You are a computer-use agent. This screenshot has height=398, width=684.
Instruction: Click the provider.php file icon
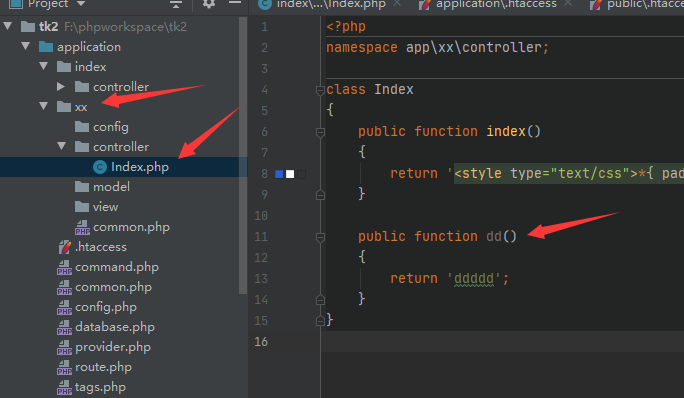pos(64,347)
